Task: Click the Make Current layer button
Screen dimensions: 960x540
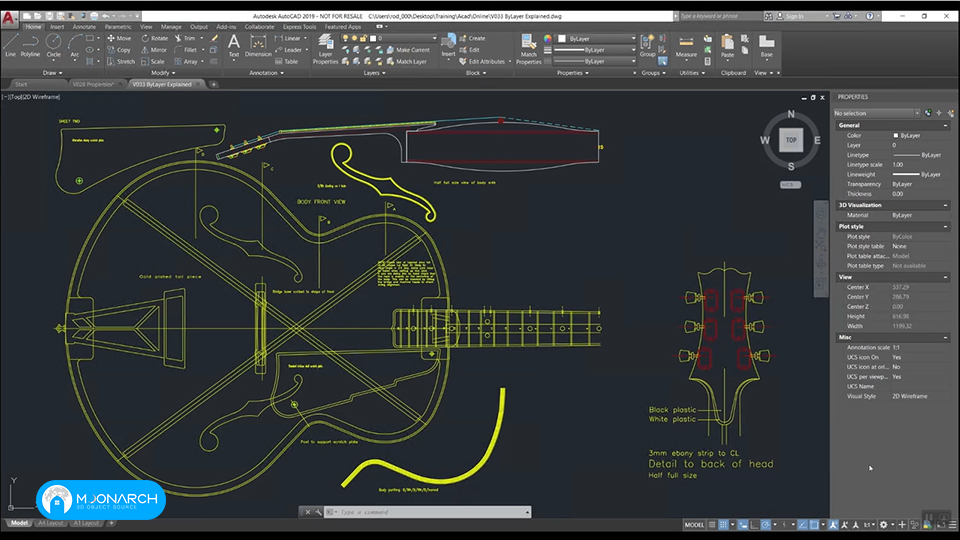Action: [x=408, y=50]
